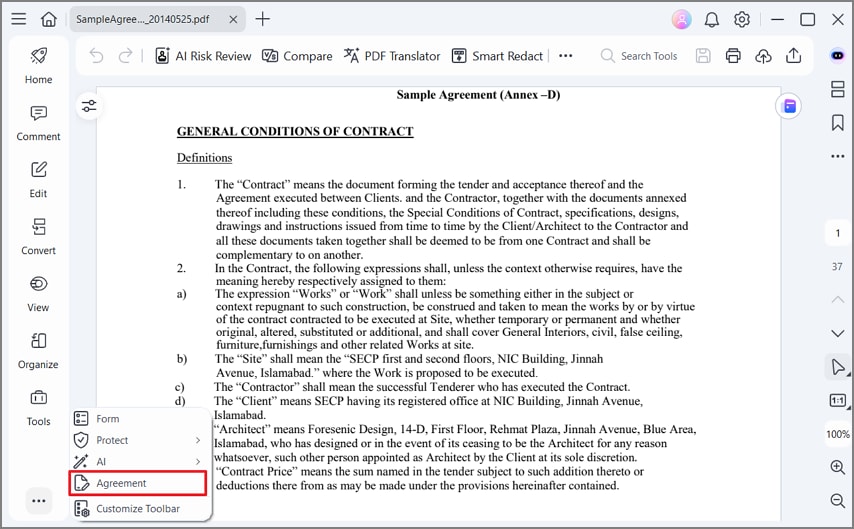Show more right-sidebar options ellipsis

pos(838,156)
